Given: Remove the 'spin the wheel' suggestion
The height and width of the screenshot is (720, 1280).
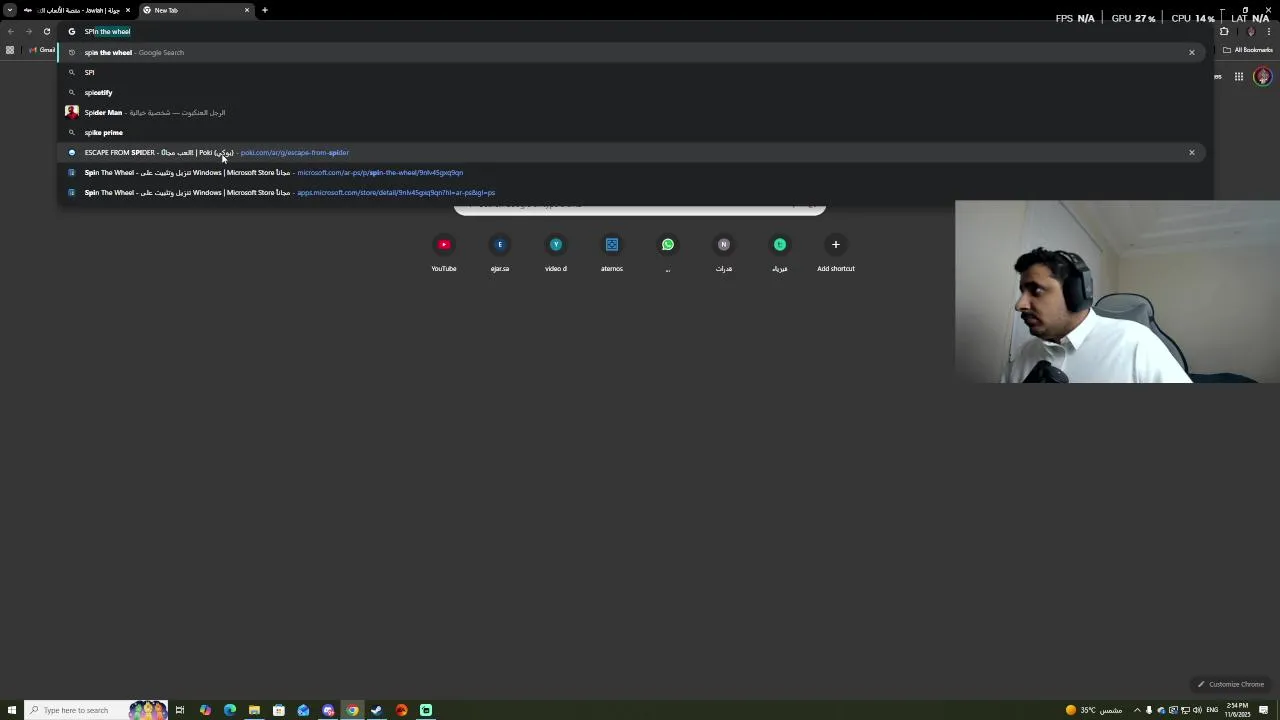Looking at the screenshot, I should [1192, 52].
